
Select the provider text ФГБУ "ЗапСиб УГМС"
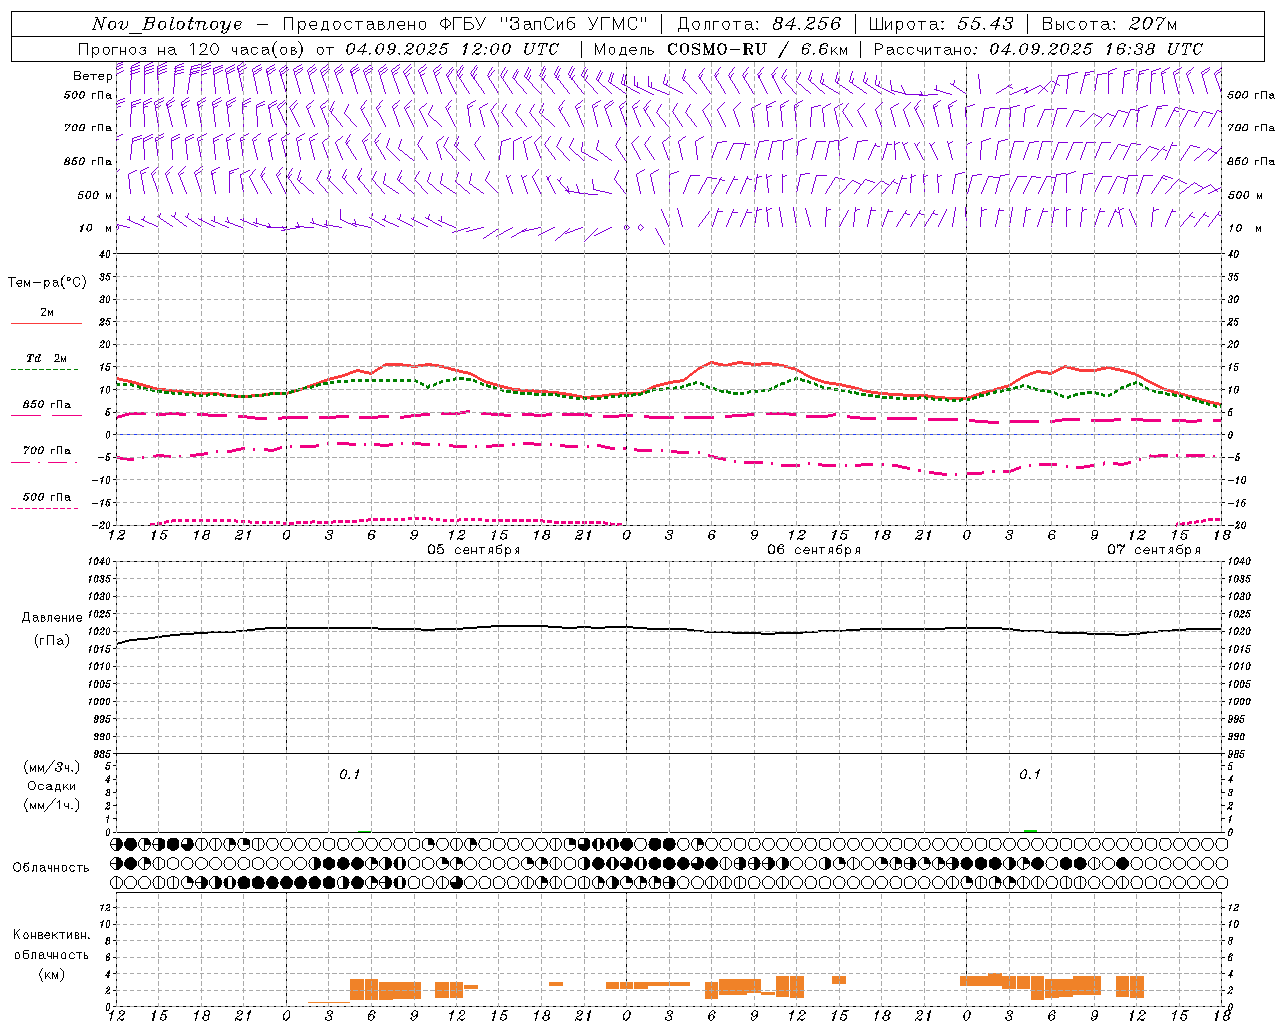click(x=544, y=24)
